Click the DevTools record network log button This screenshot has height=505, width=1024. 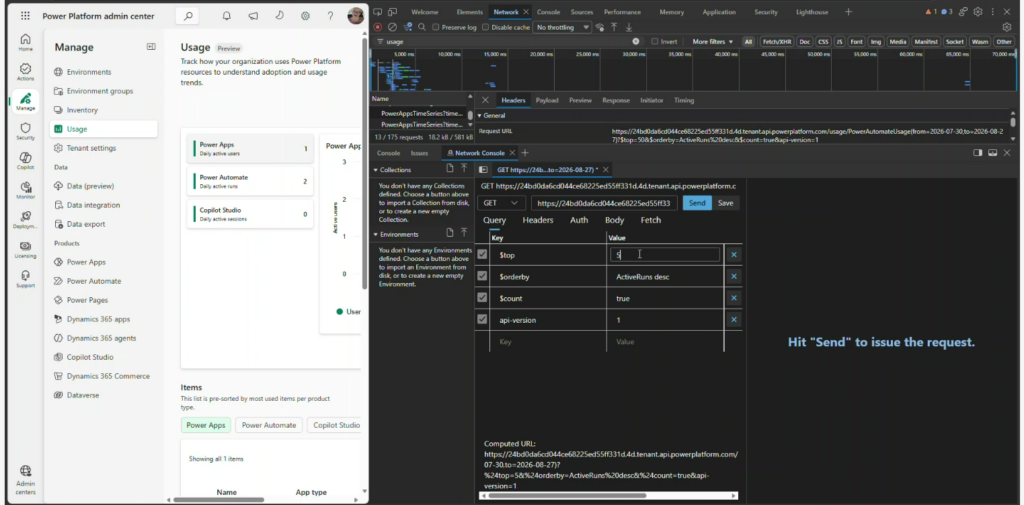pyautogui.click(x=378, y=27)
